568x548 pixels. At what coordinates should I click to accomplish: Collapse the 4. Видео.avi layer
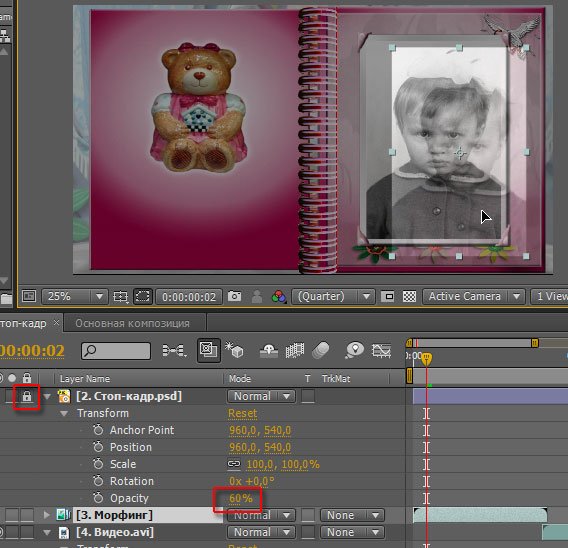47,532
